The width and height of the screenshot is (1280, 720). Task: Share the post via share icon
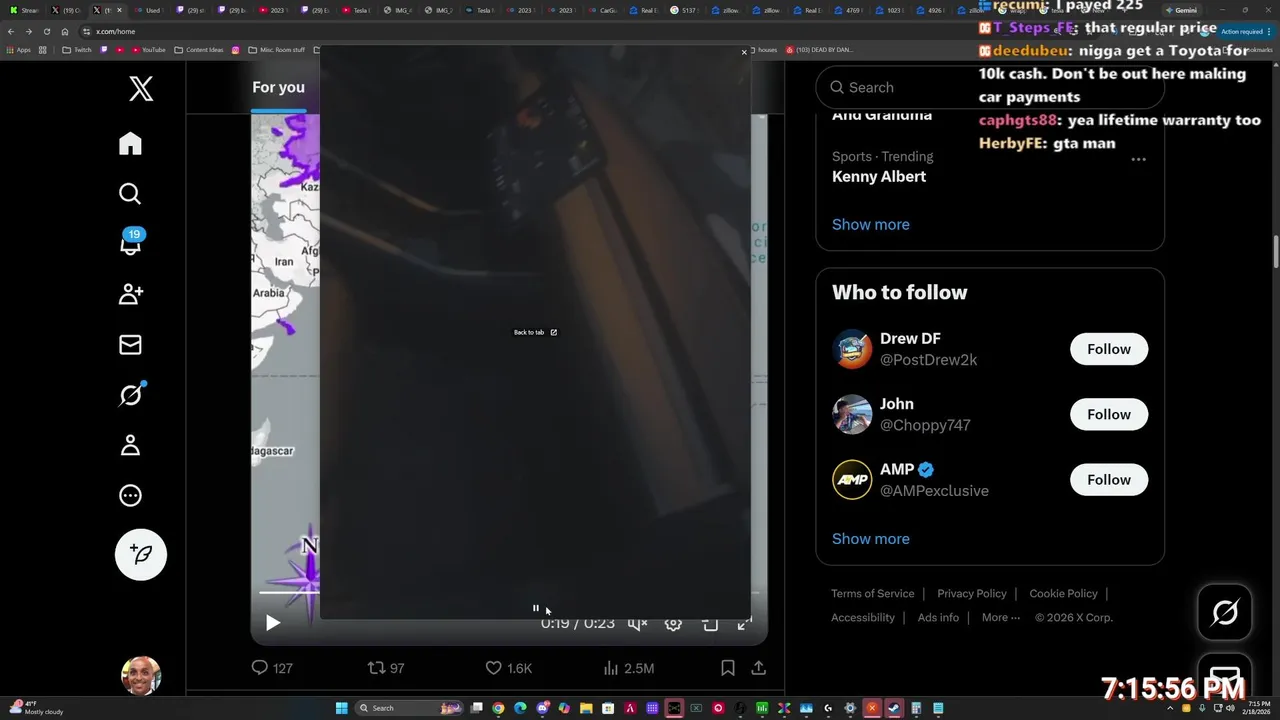click(x=759, y=668)
